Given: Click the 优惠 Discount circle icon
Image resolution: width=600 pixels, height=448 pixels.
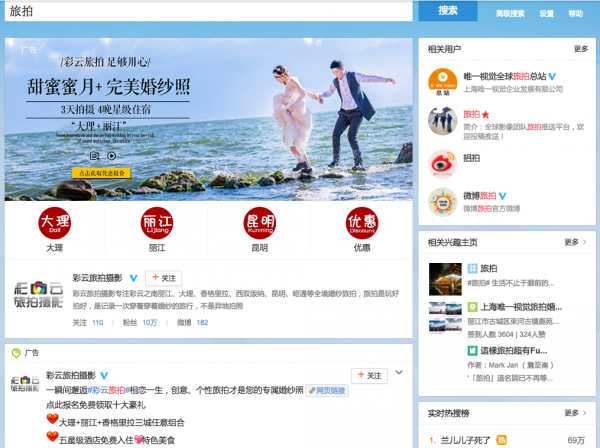Looking at the screenshot, I should (361, 222).
